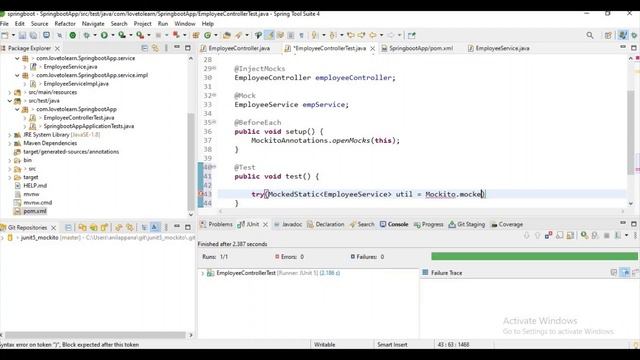Expand EmployeeControllerTest in JUnit results
This screenshot has width=640, height=360.
pyautogui.click(x=202, y=273)
